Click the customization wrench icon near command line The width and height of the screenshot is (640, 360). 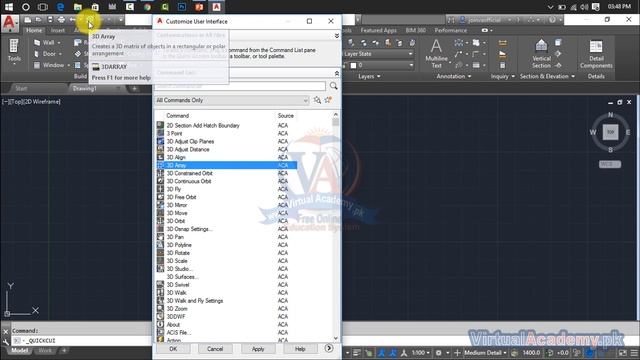(6, 341)
